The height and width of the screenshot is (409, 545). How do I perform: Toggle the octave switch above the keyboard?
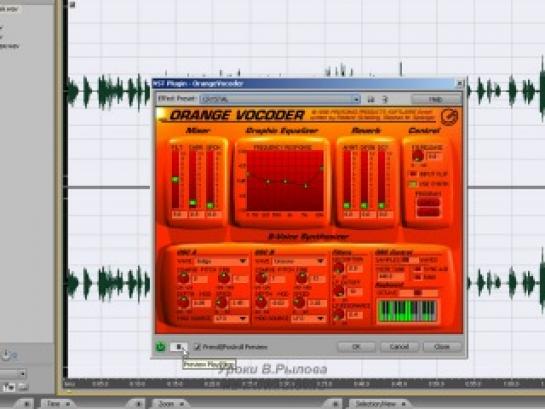pyautogui.click(x=418, y=293)
